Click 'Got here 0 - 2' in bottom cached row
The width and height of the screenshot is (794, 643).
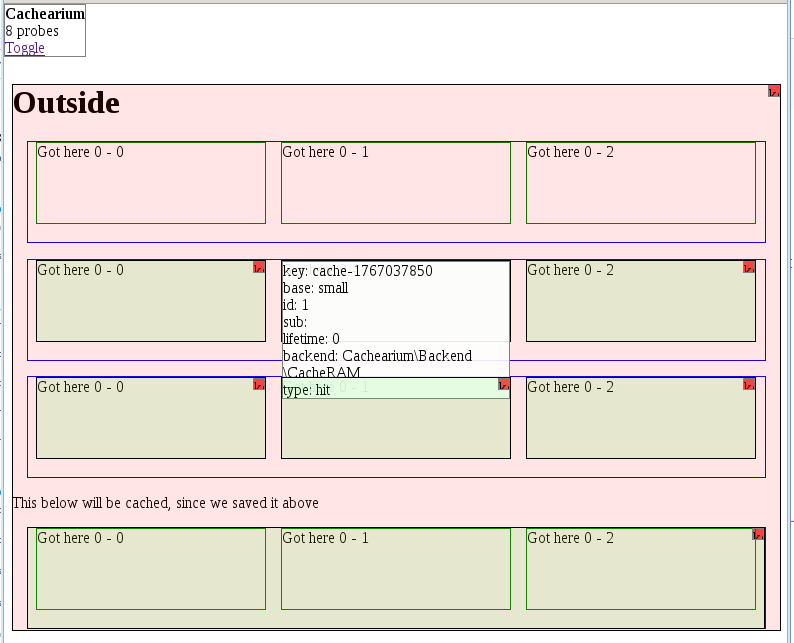point(570,538)
